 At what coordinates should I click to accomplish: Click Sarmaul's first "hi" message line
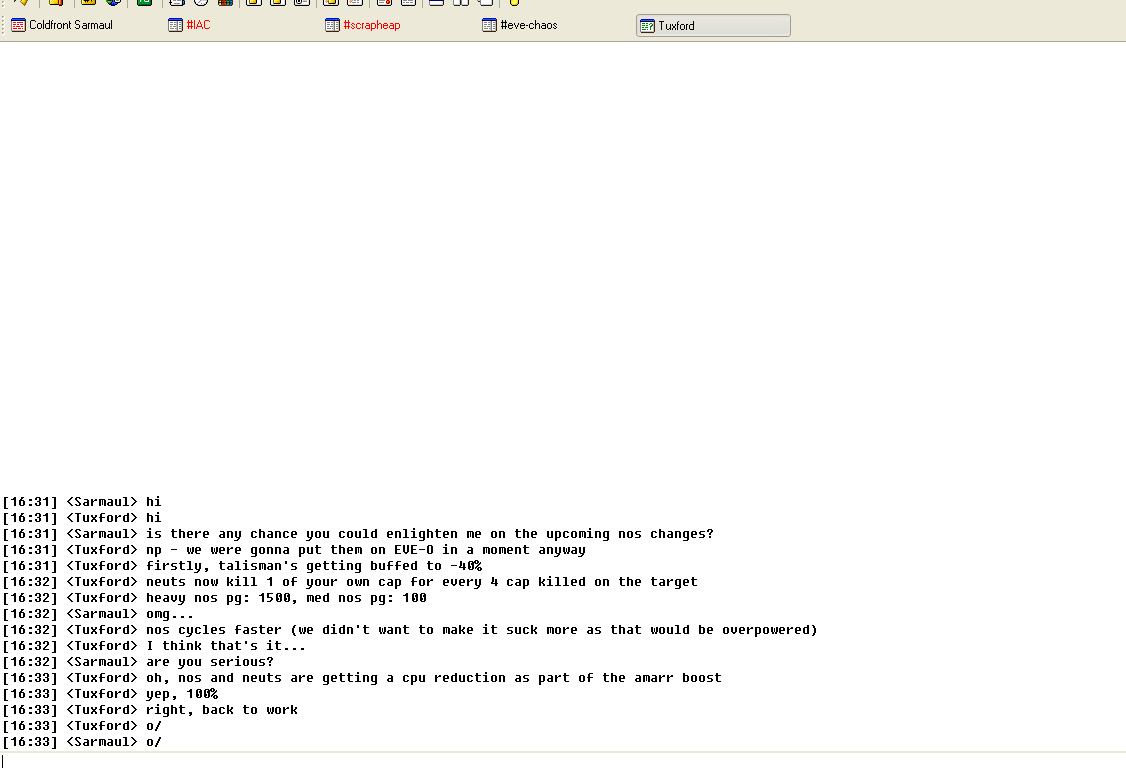pos(82,501)
